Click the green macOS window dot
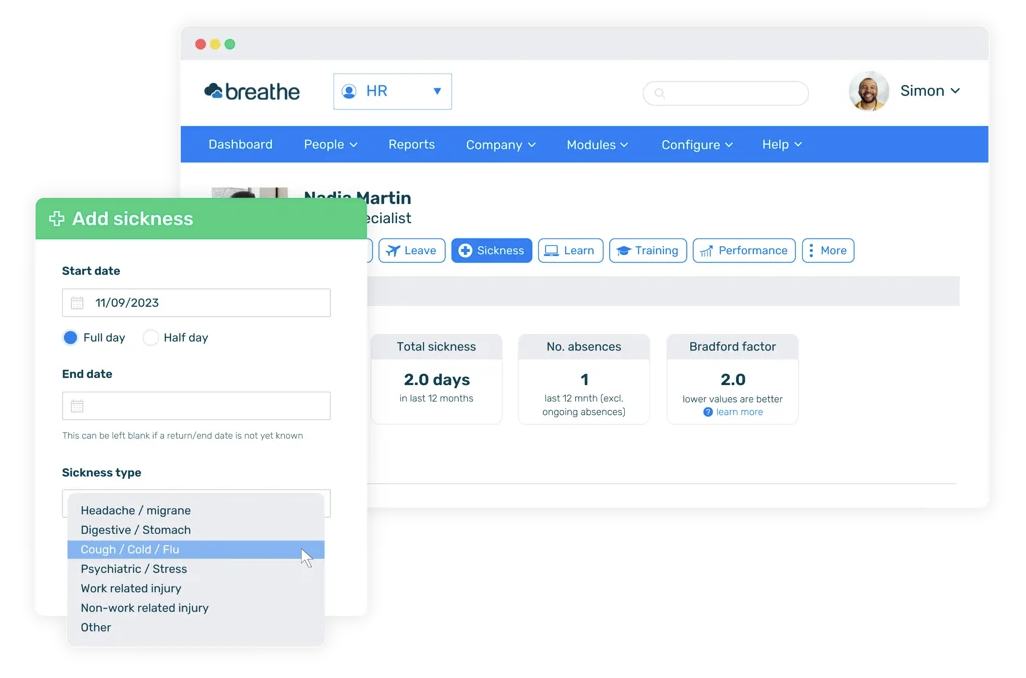This screenshot has height=678, width=1026. tap(230, 44)
